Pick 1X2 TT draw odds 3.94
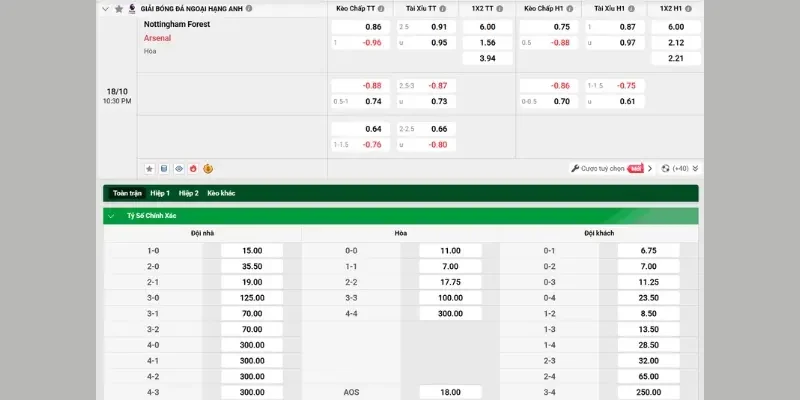Screen dimensions: 800x400 coord(487,59)
